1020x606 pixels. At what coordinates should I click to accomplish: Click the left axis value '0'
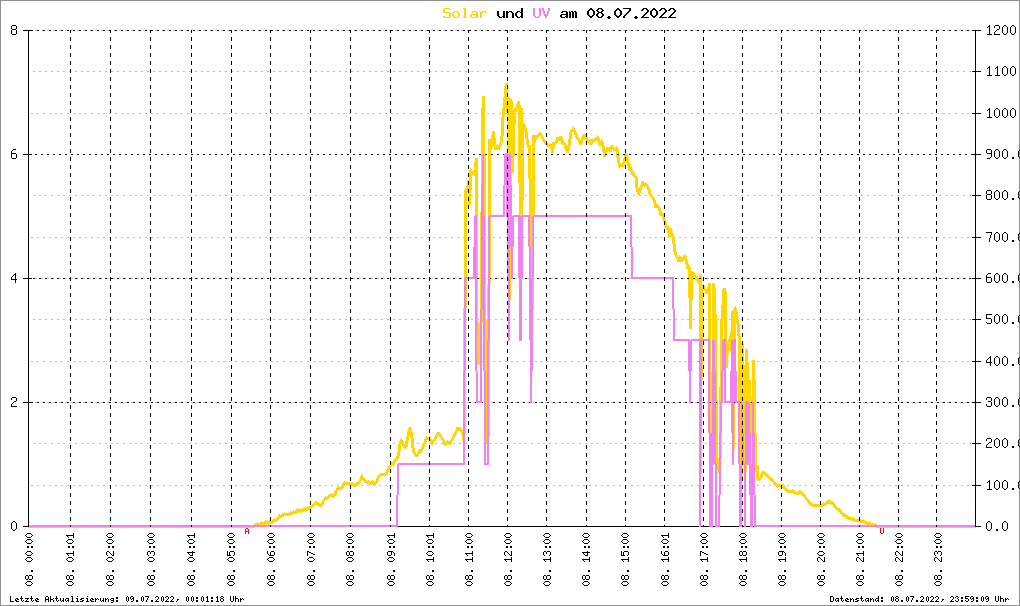pos(14,527)
